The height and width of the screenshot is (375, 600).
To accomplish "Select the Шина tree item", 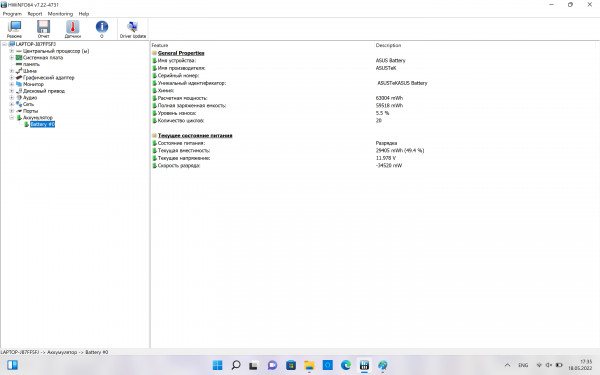I will [x=30, y=71].
